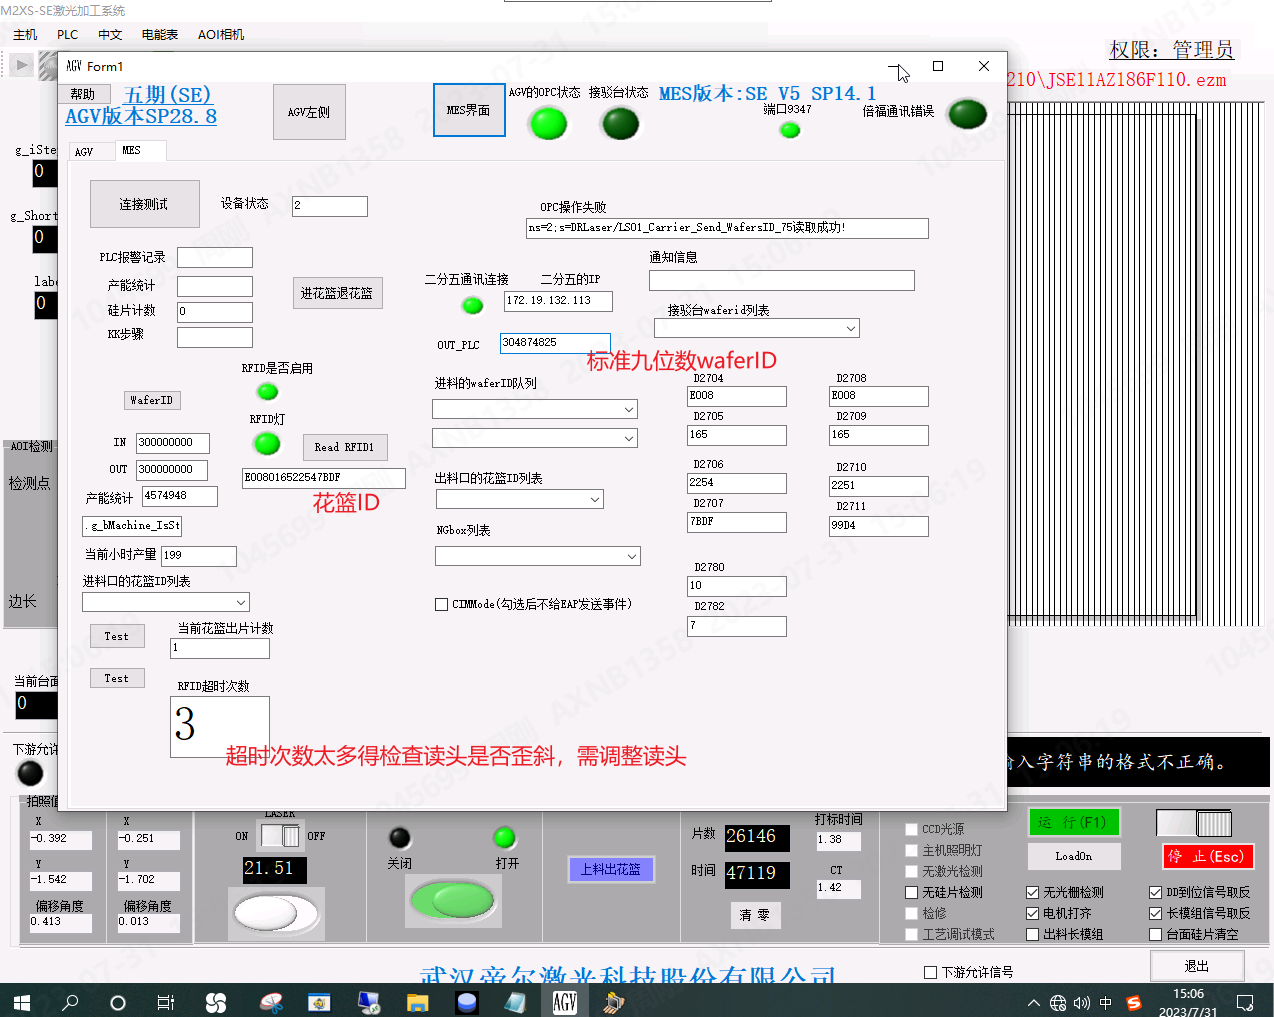Toggle the laser 打开 green switch

[x=504, y=839]
